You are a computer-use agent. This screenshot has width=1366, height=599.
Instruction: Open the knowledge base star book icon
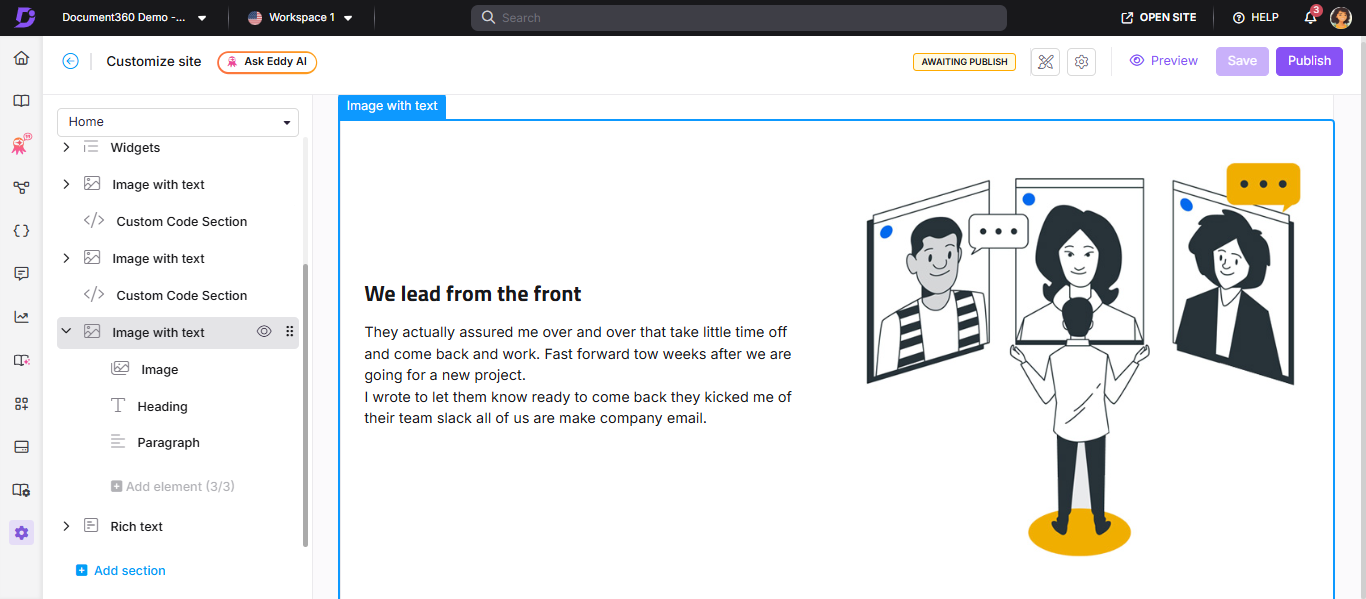tap(21, 360)
